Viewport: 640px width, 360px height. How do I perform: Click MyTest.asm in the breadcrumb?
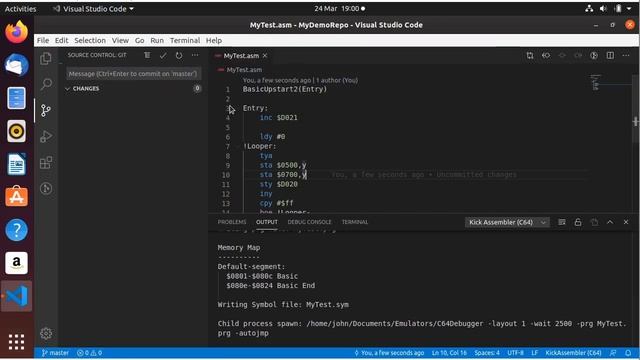click(x=244, y=70)
